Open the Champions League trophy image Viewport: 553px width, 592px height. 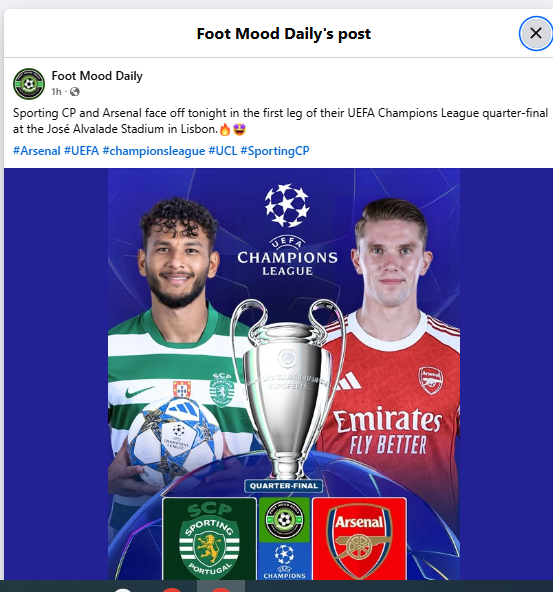(288, 389)
